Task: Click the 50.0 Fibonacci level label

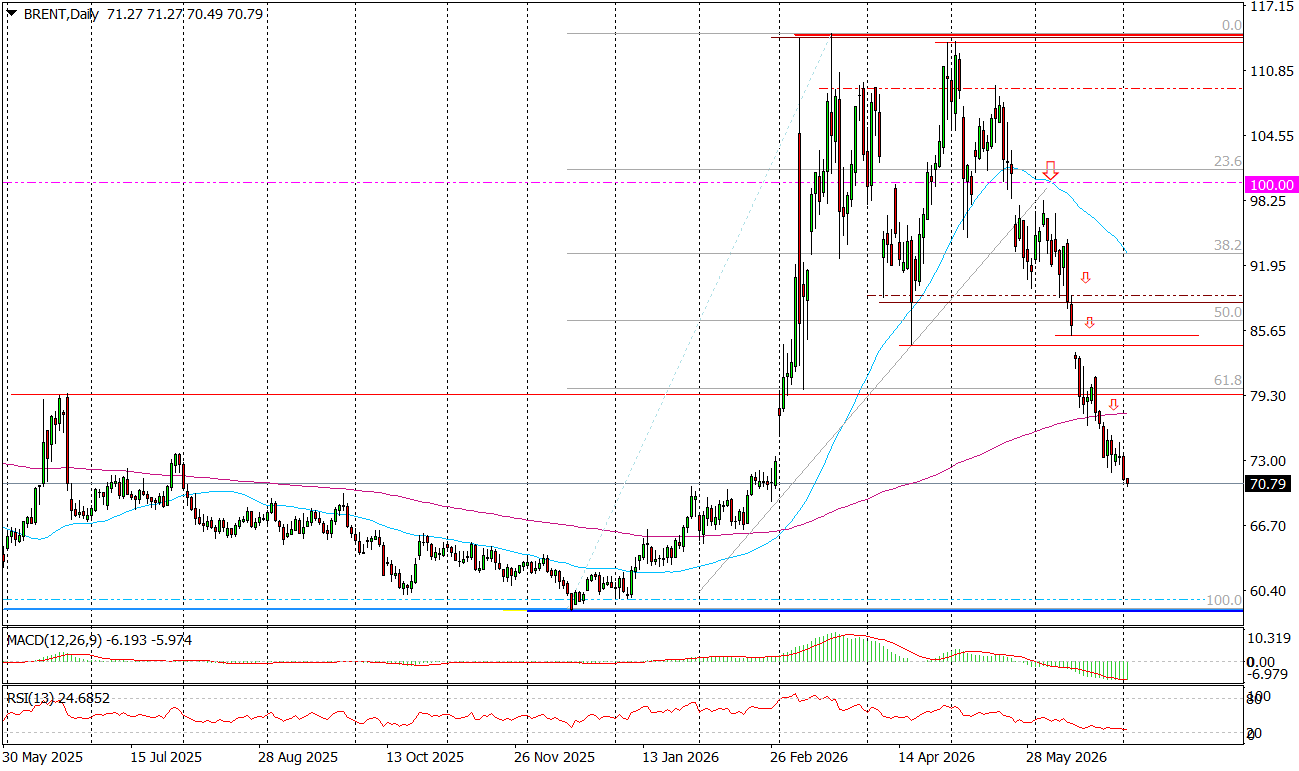Action: (x=1227, y=312)
